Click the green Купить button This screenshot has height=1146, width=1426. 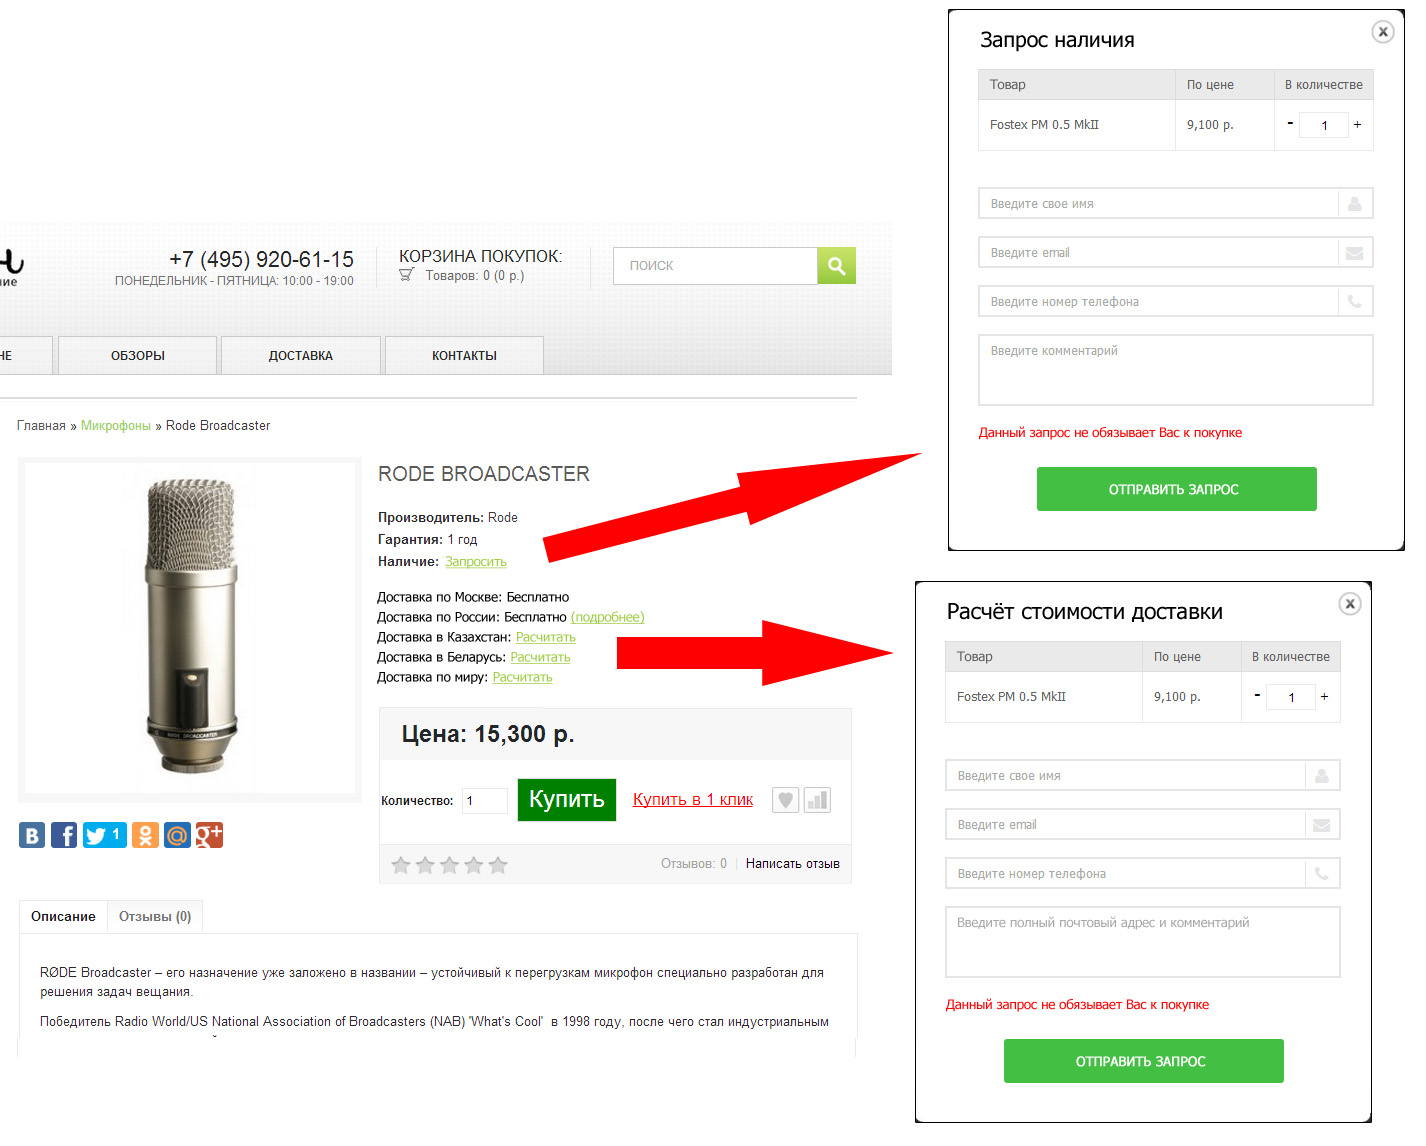pos(567,800)
